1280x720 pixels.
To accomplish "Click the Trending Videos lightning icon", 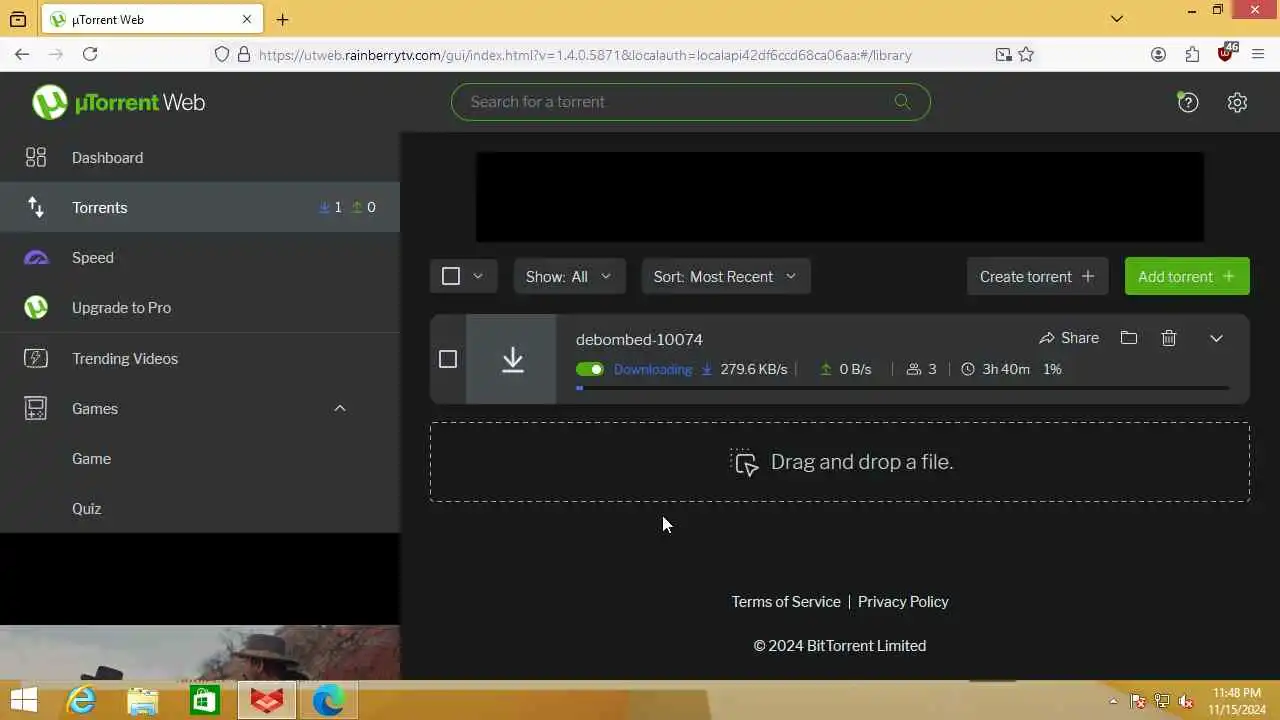I will pyautogui.click(x=36, y=358).
